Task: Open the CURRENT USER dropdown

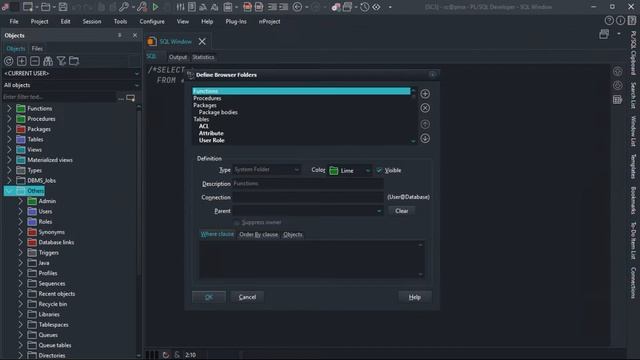Action: (137, 73)
